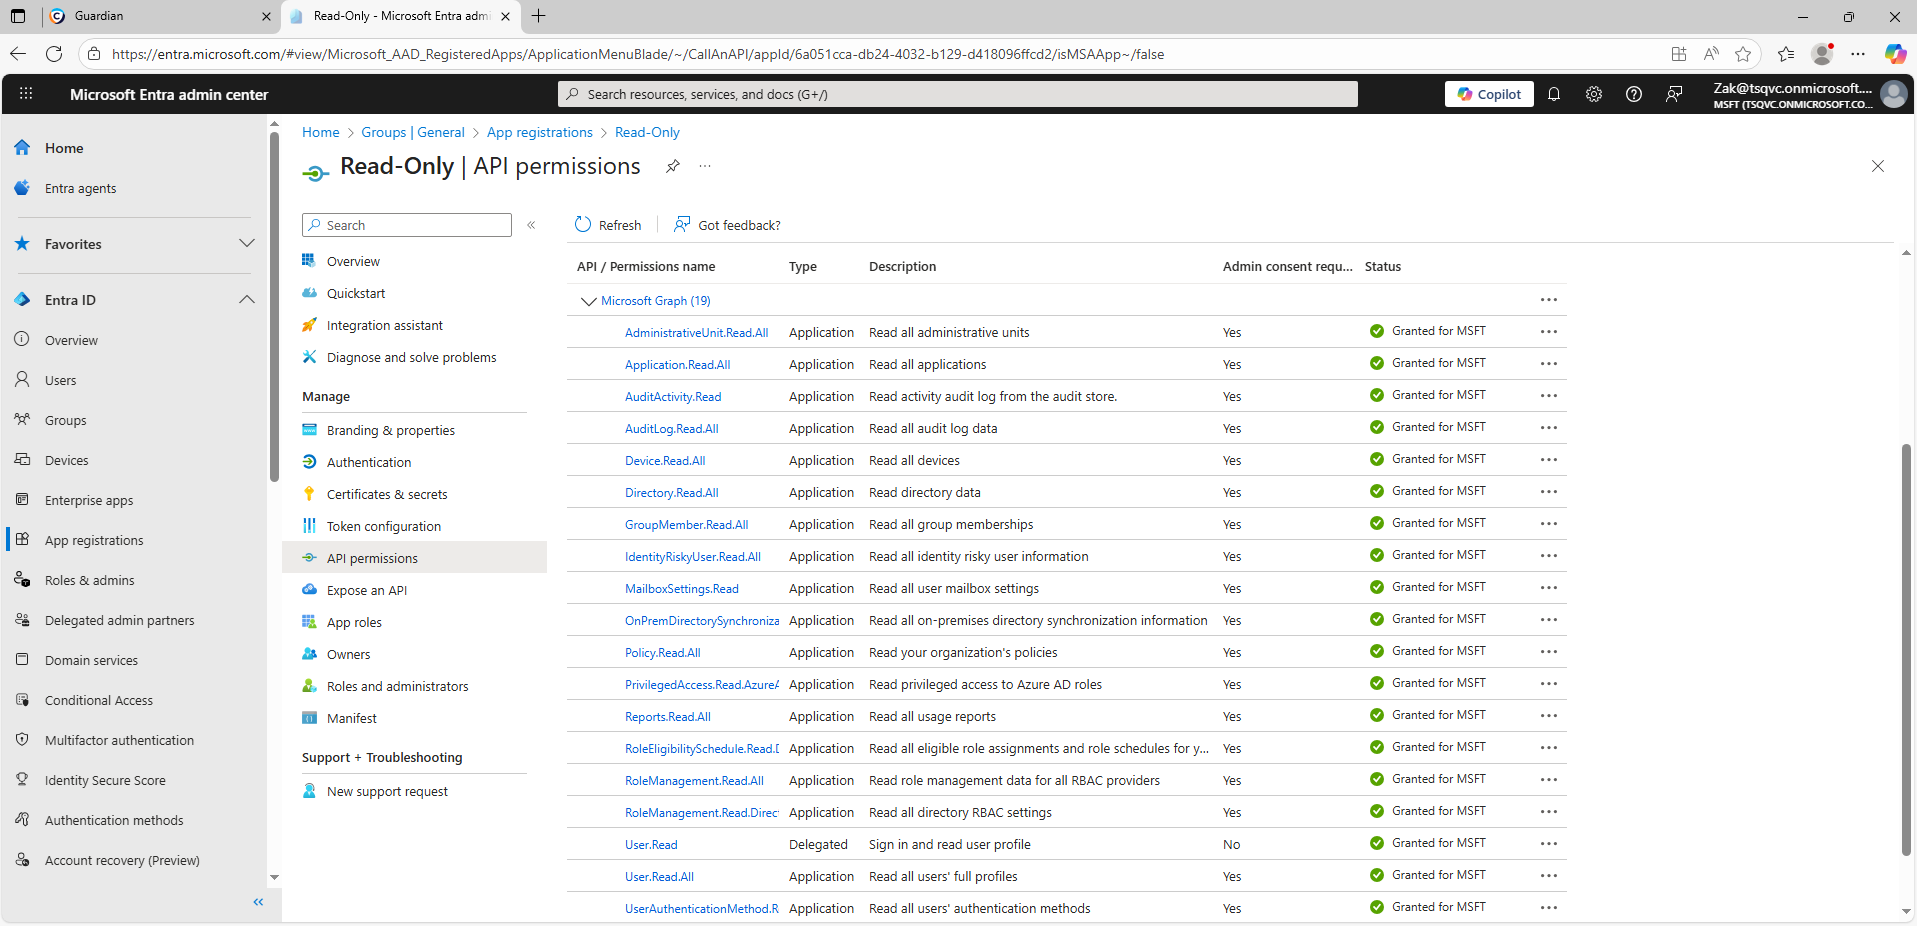Open the app launcher waffle icon
1917x926 pixels.
pos(26,94)
